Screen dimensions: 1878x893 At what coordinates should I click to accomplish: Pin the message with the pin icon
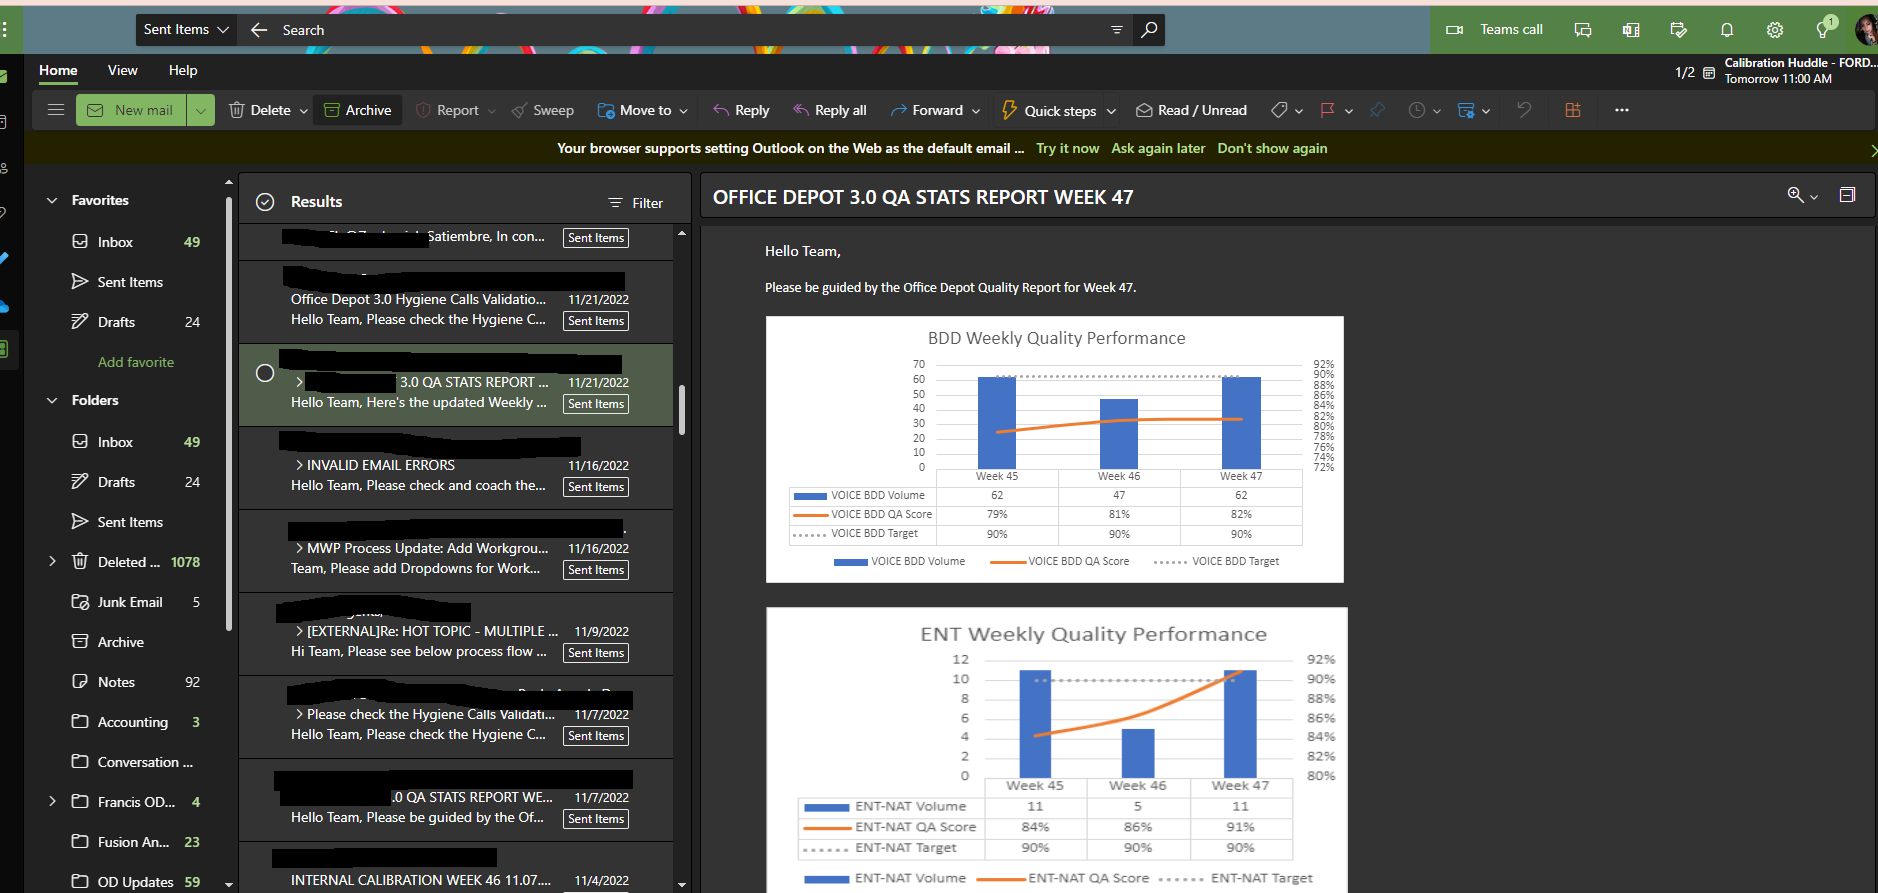click(x=1377, y=110)
